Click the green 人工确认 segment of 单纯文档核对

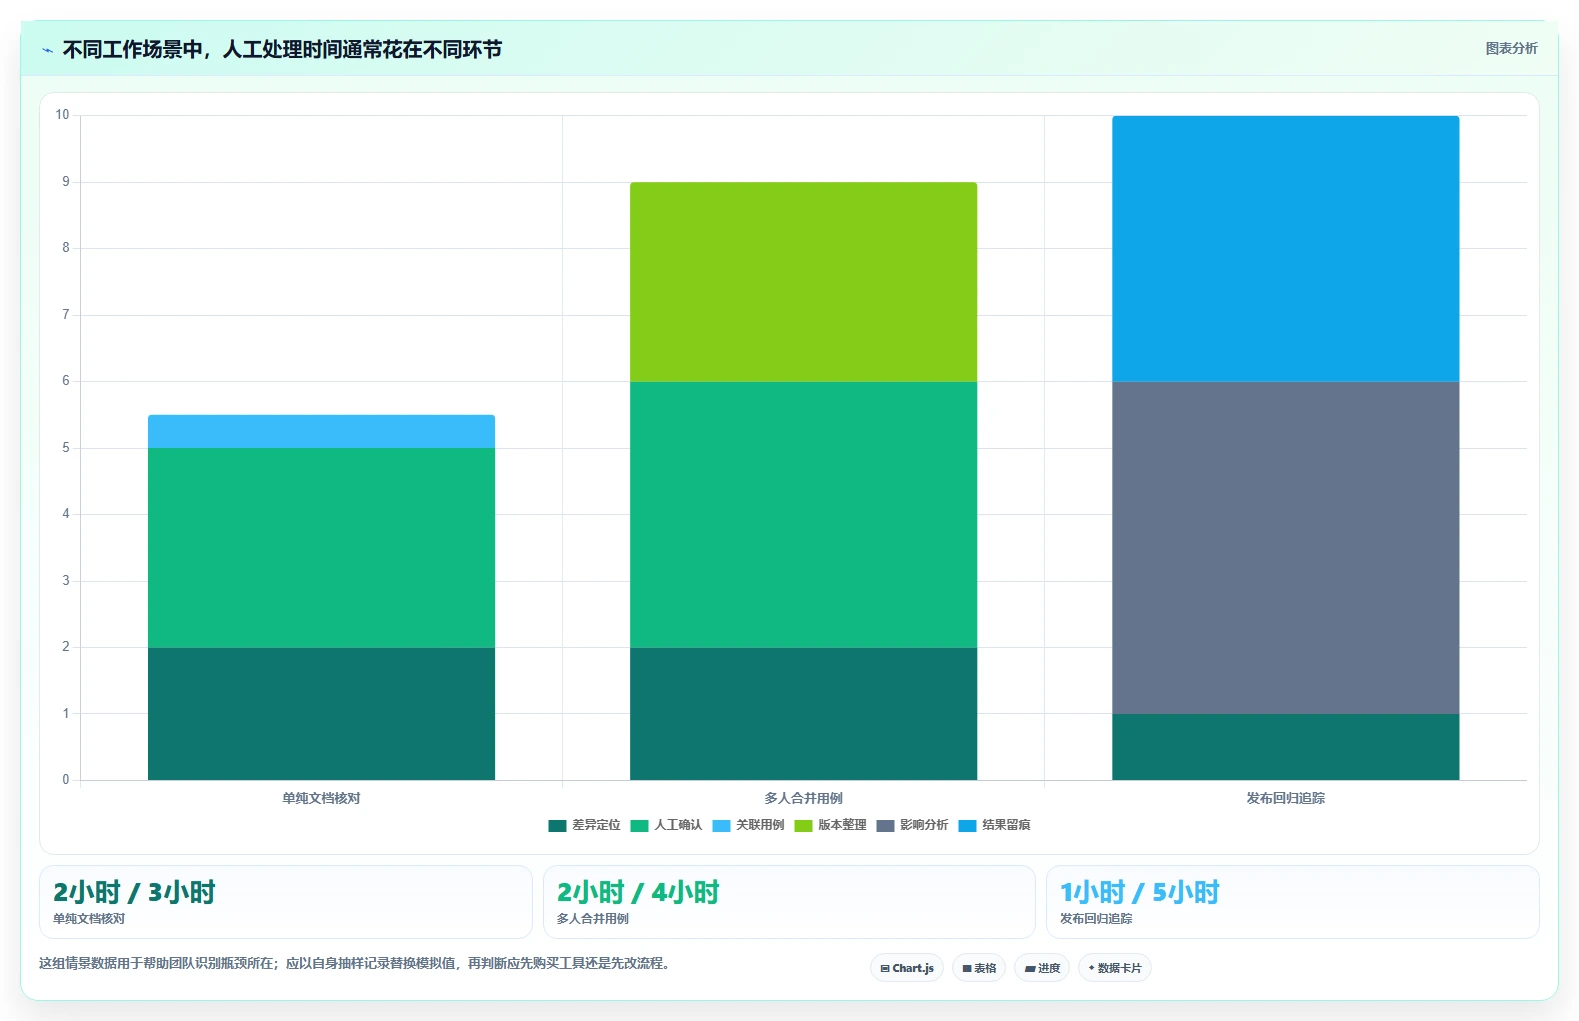321,548
